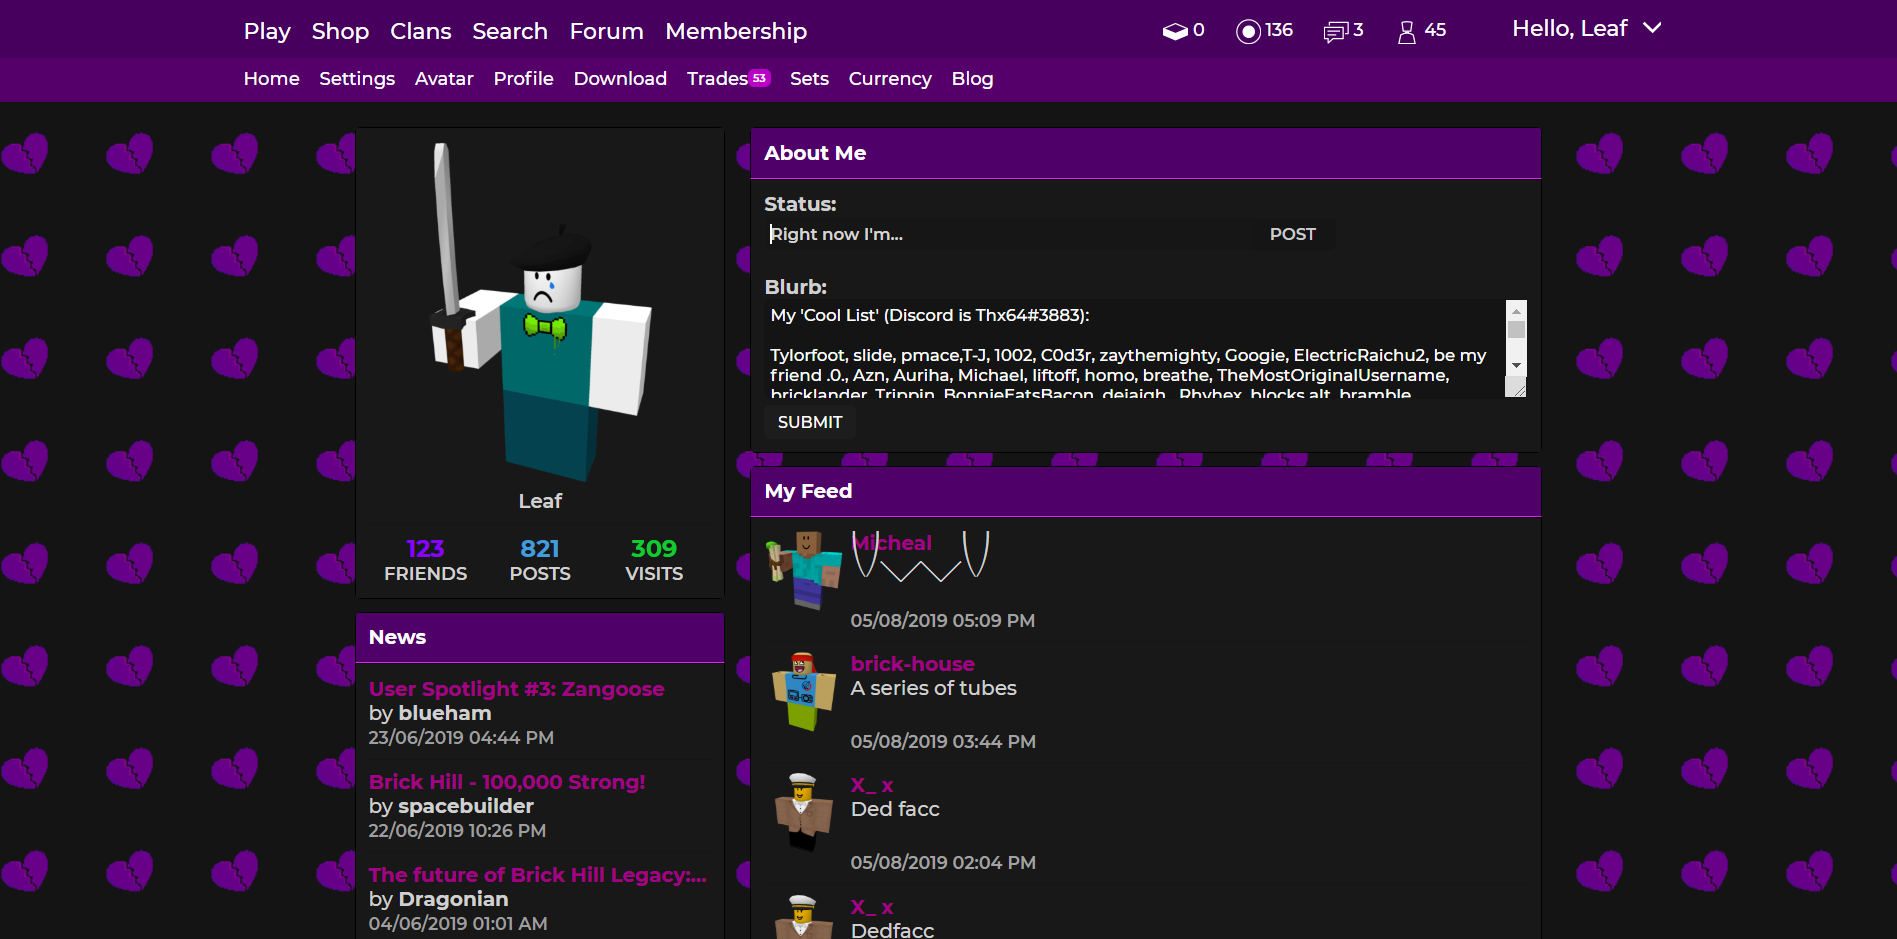The image size is (1897, 939).
Task: Click the username Leaf under avatar
Action: [x=540, y=501]
